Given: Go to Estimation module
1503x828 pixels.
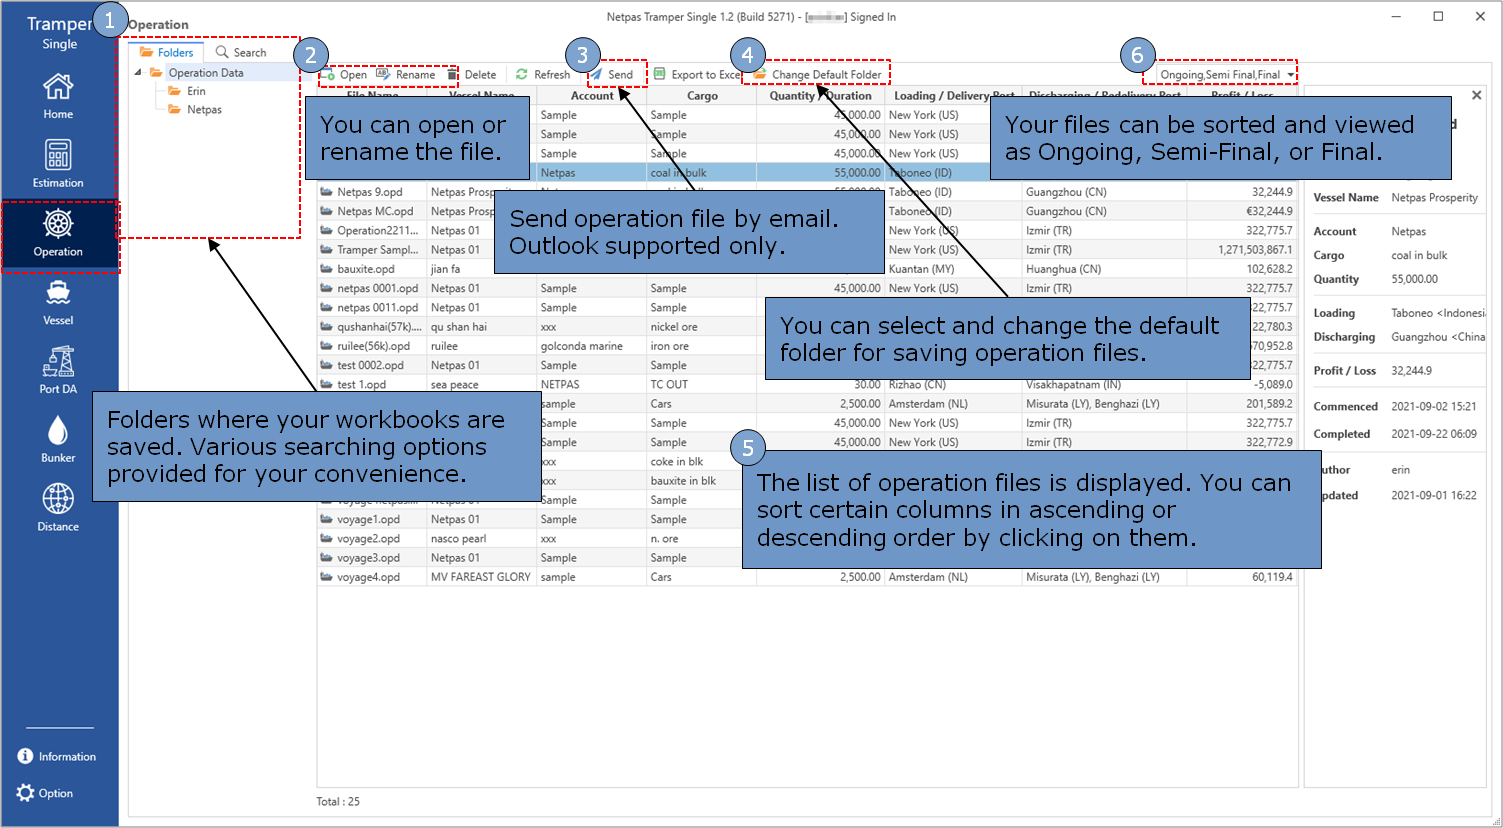Looking at the screenshot, I should 58,164.
